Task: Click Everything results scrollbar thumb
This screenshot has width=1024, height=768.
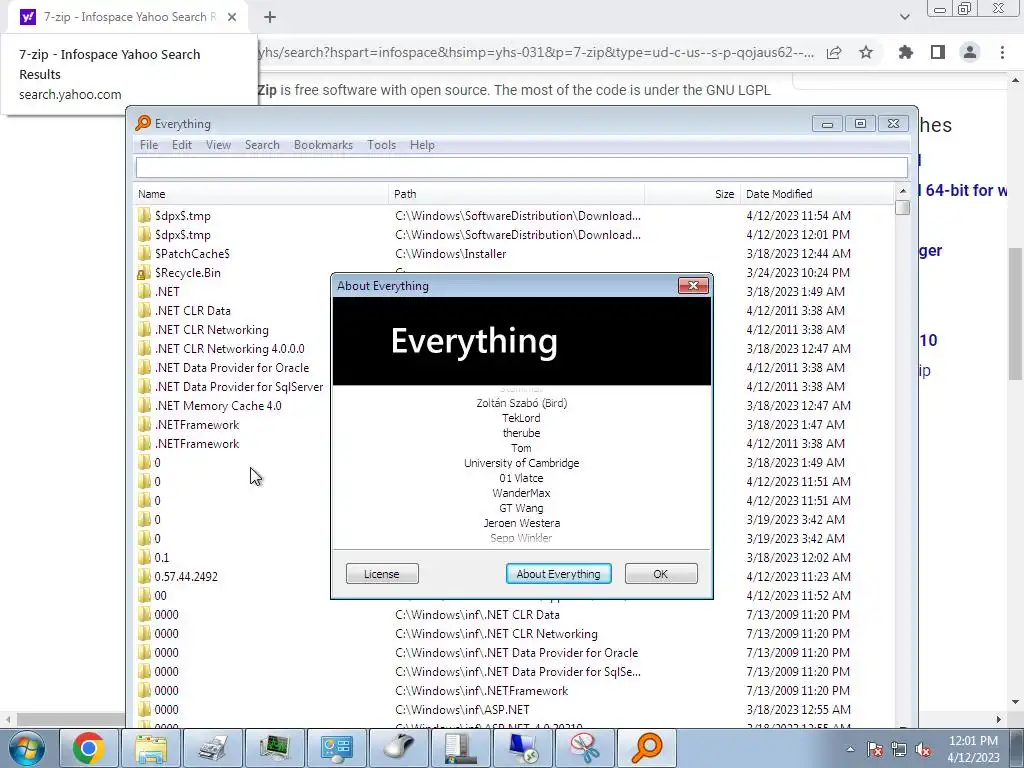Action: [903, 208]
